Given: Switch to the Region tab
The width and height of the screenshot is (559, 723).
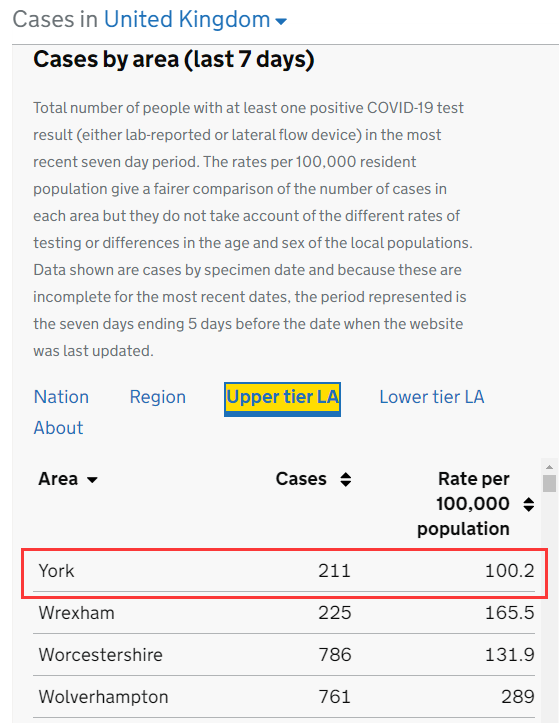Looking at the screenshot, I should (x=158, y=397).
